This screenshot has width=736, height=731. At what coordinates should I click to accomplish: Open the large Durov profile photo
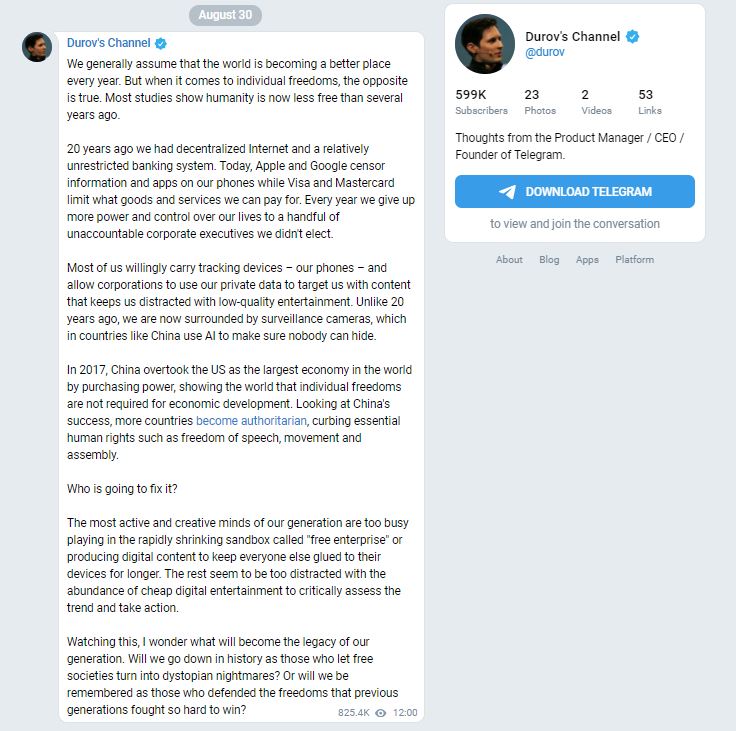coord(485,44)
